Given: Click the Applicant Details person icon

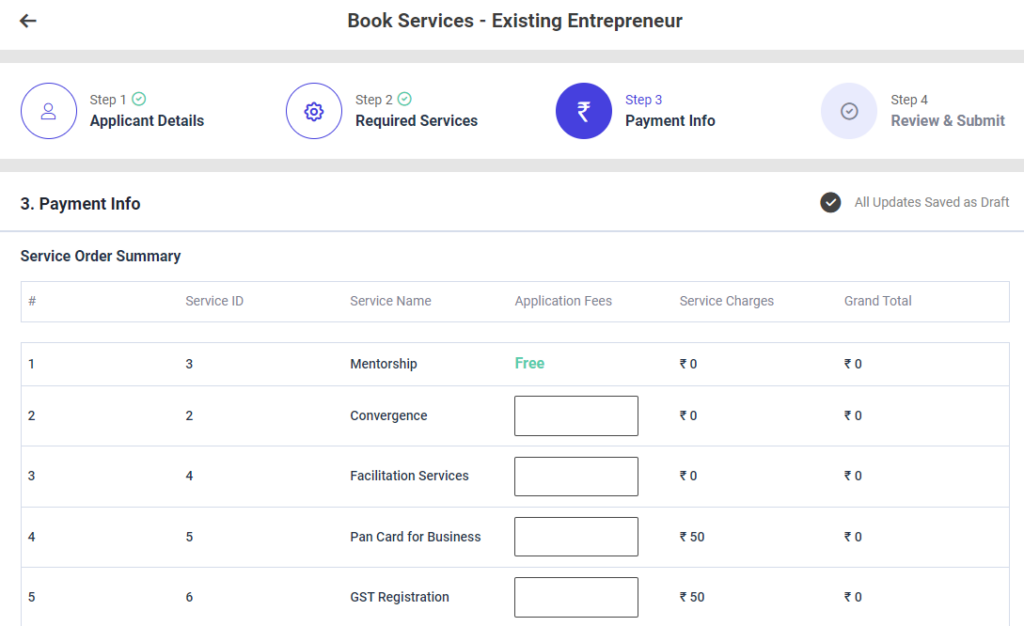Looking at the screenshot, I should [x=48, y=111].
